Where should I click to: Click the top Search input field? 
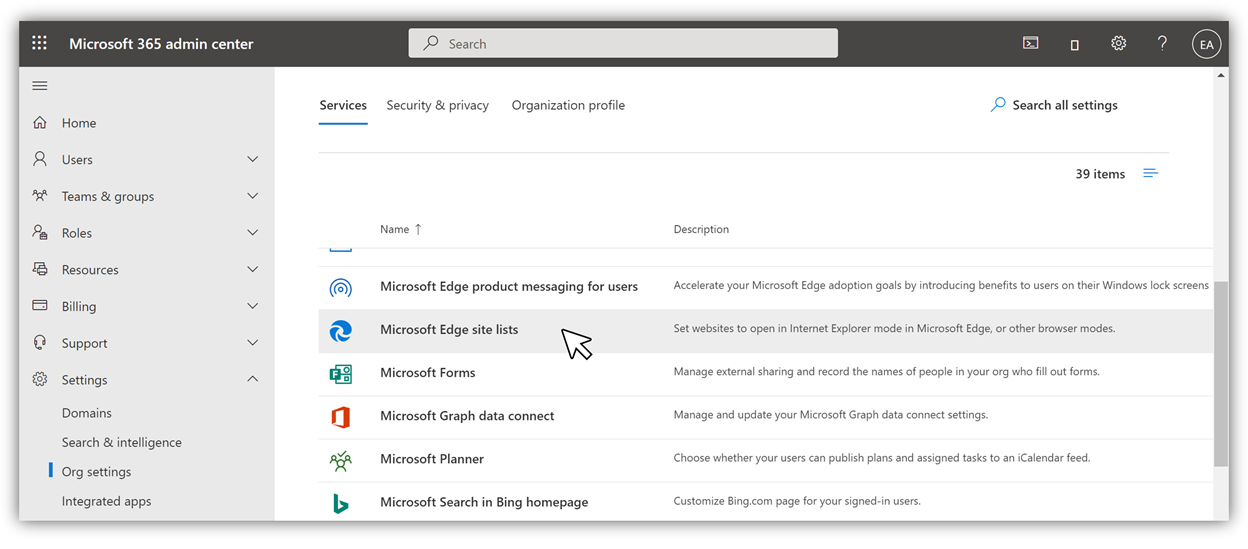coord(622,44)
